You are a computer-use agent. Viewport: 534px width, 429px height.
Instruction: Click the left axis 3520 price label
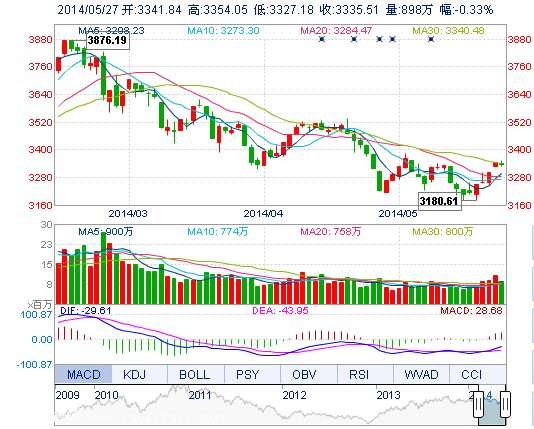click(x=41, y=122)
